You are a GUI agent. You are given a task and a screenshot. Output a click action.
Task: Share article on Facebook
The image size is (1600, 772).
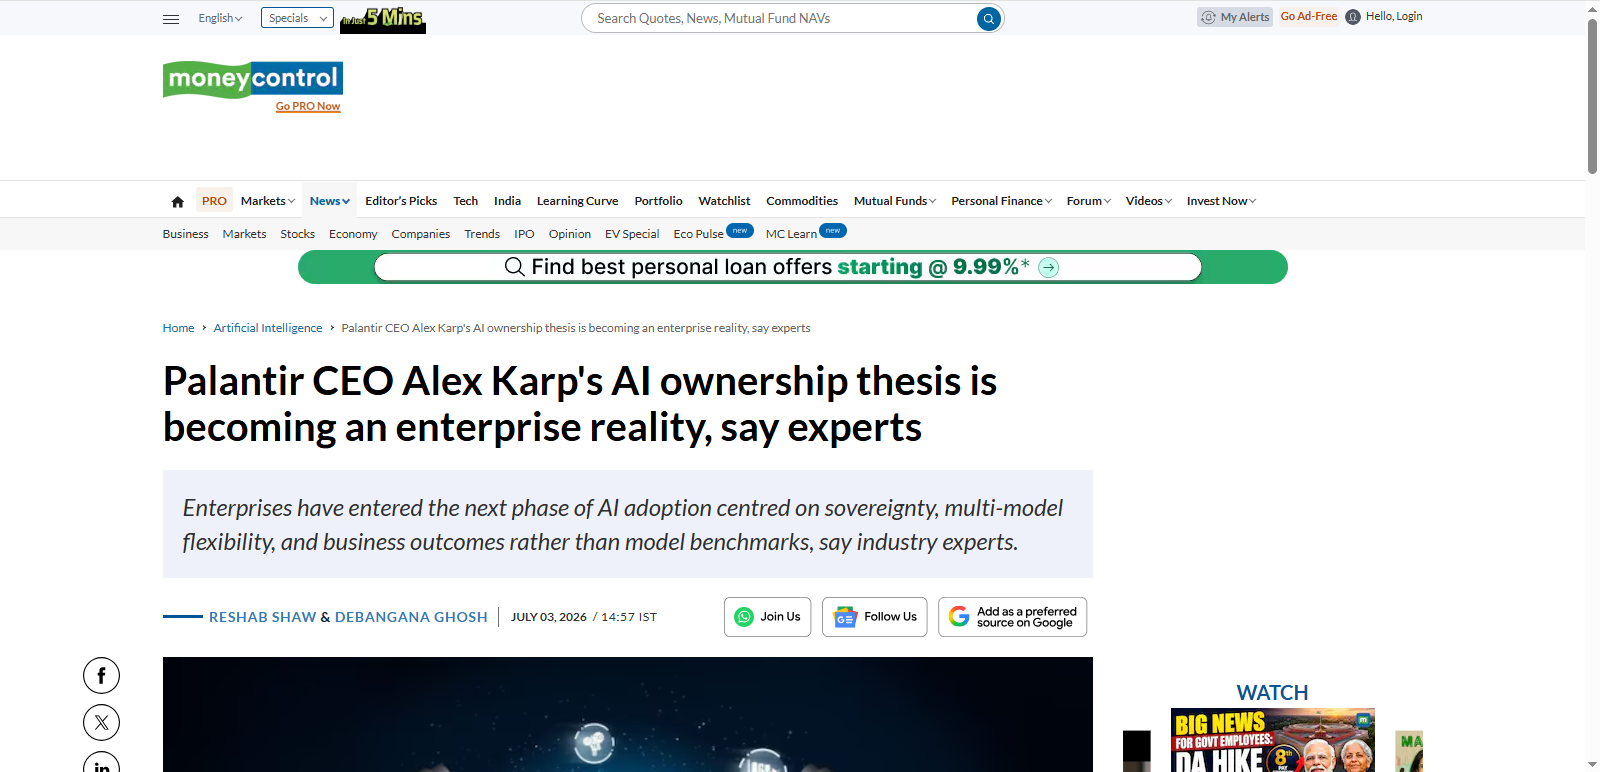[x=101, y=676]
